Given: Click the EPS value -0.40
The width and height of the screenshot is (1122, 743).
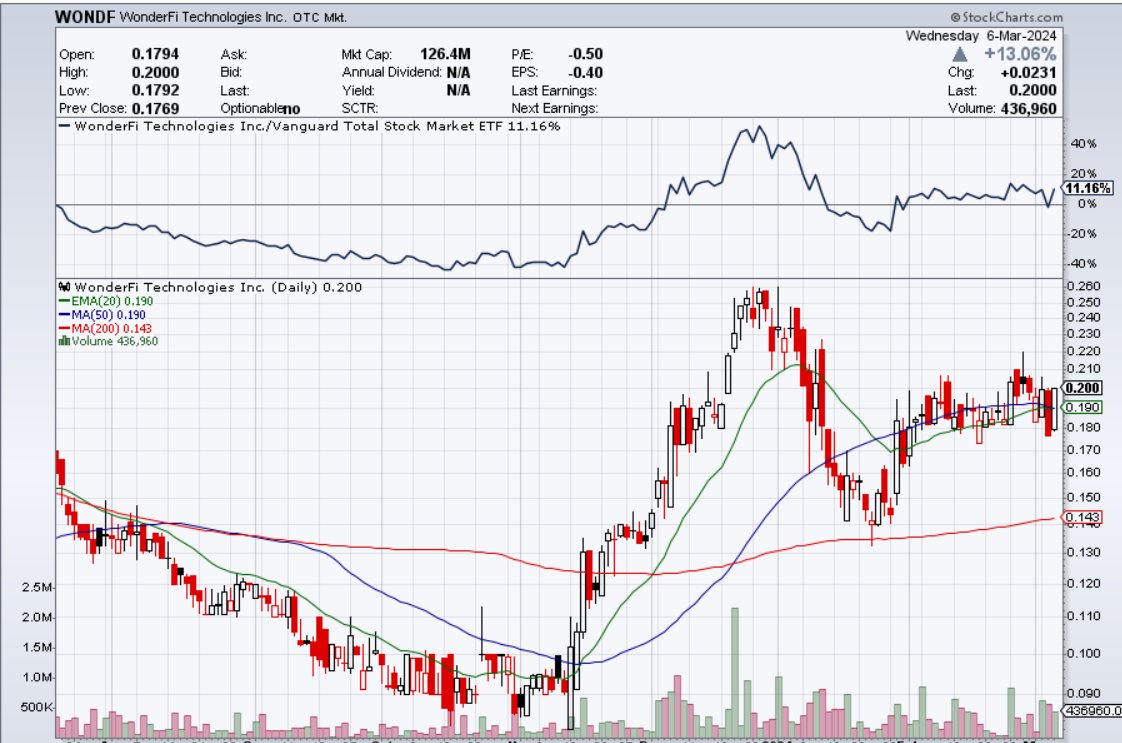Looking at the screenshot, I should tap(585, 73).
